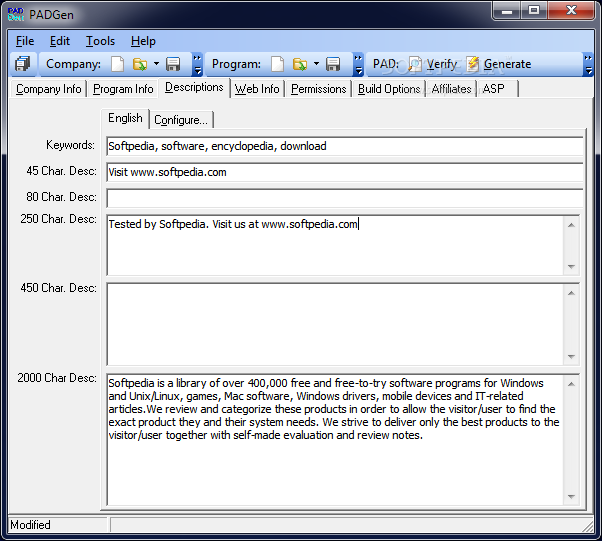Image resolution: width=602 pixels, height=541 pixels.
Task: Open the Edit menu
Action: pyautogui.click(x=60, y=41)
